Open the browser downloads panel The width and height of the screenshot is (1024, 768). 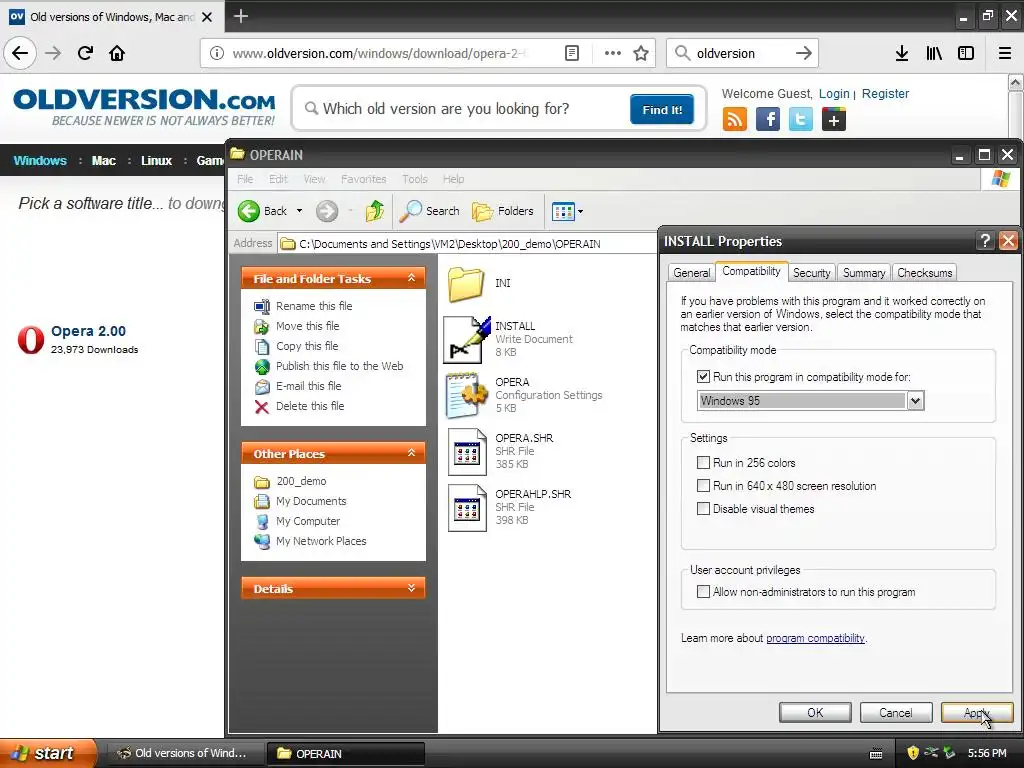point(902,53)
